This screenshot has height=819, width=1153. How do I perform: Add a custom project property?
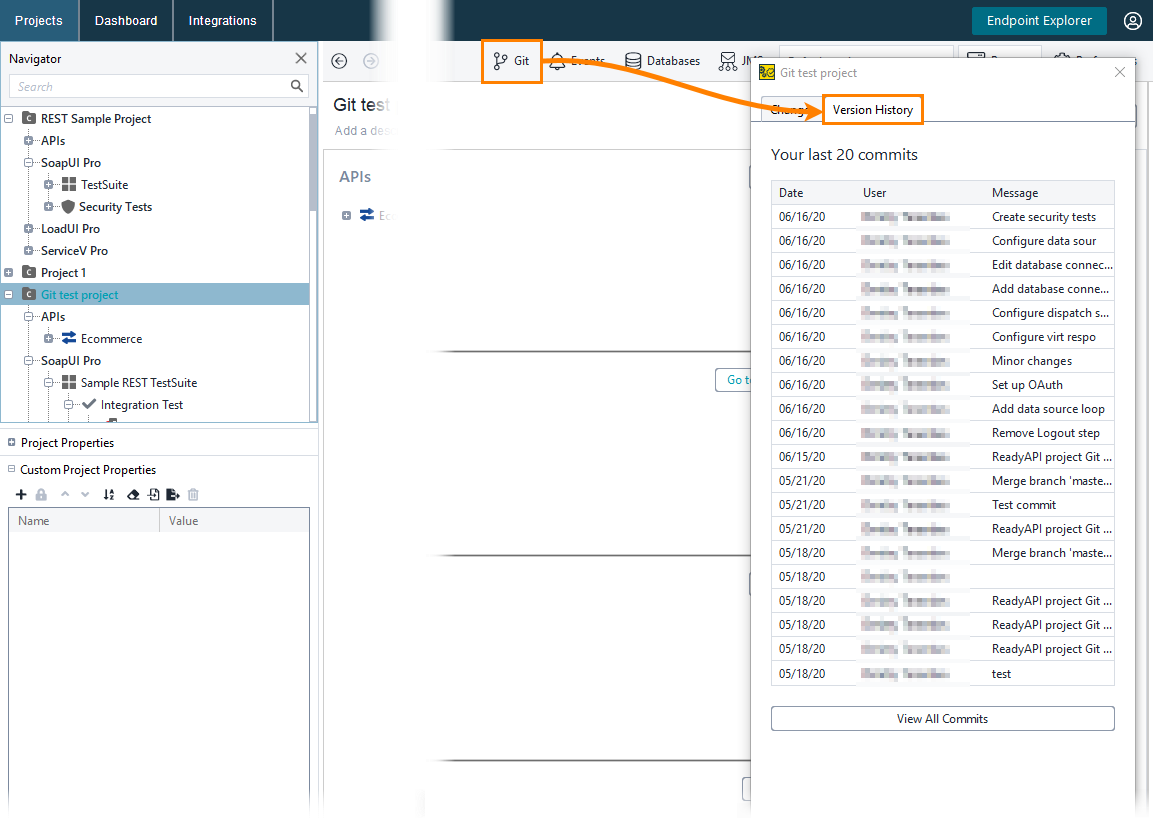click(x=21, y=495)
